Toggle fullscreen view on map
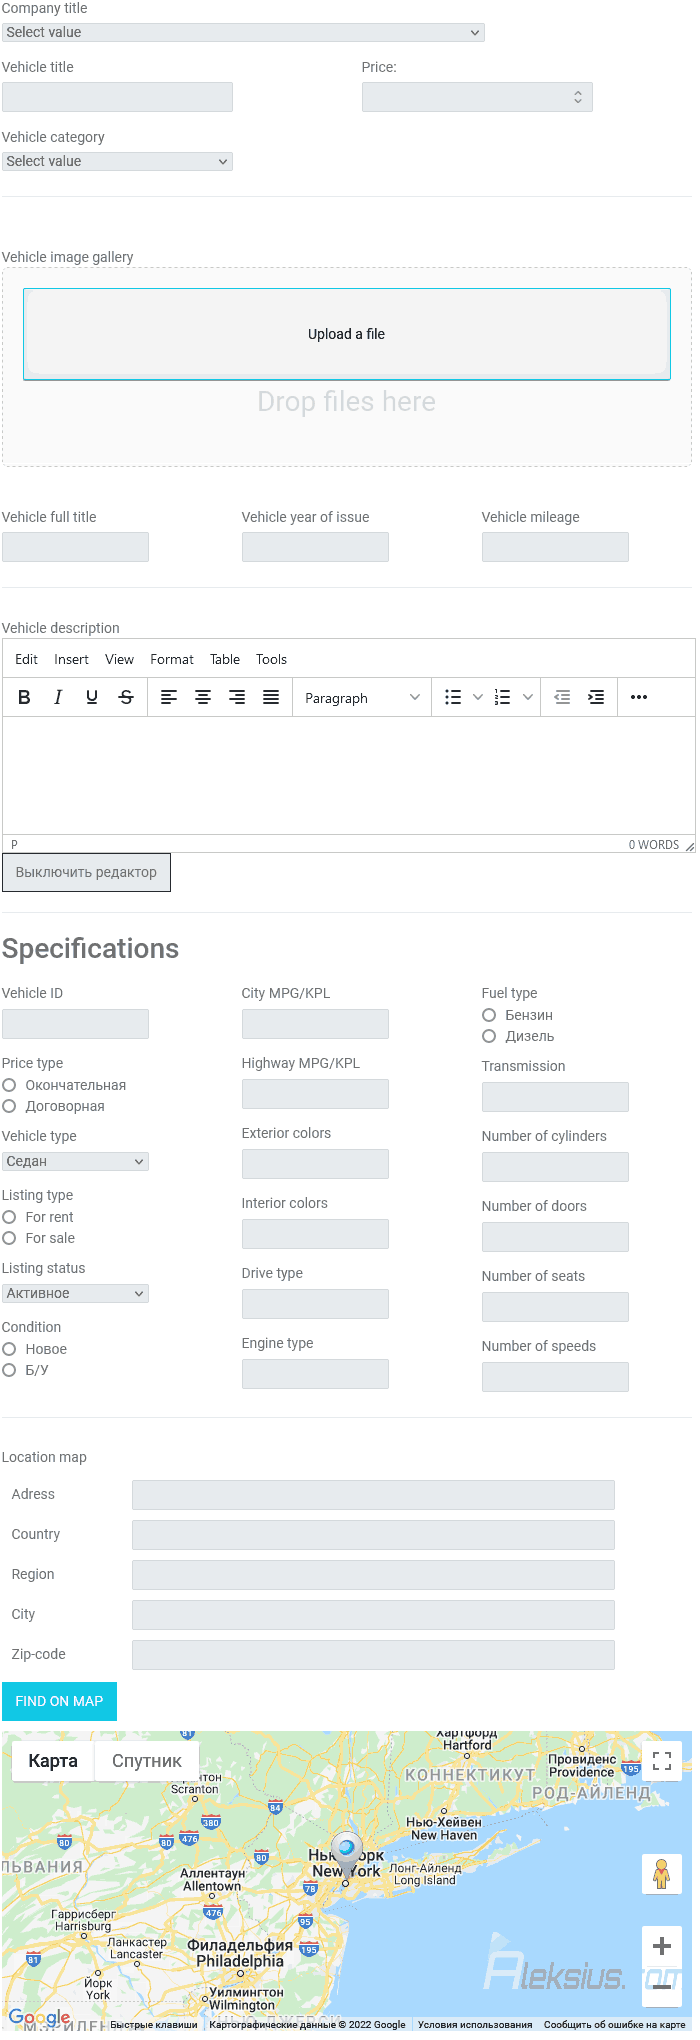 click(x=662, y=1761)
